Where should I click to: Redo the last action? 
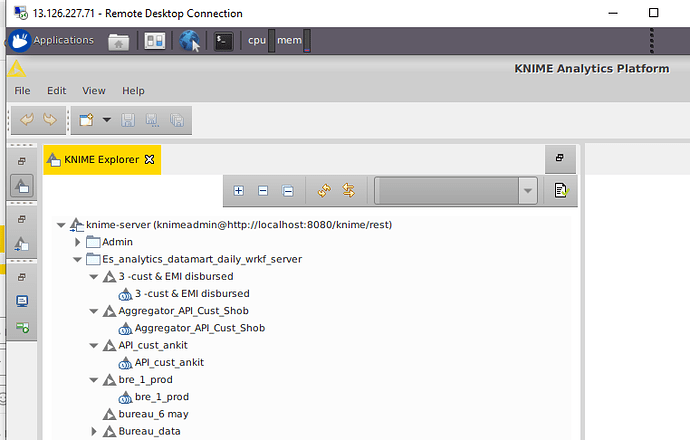(x=50, y=120)
